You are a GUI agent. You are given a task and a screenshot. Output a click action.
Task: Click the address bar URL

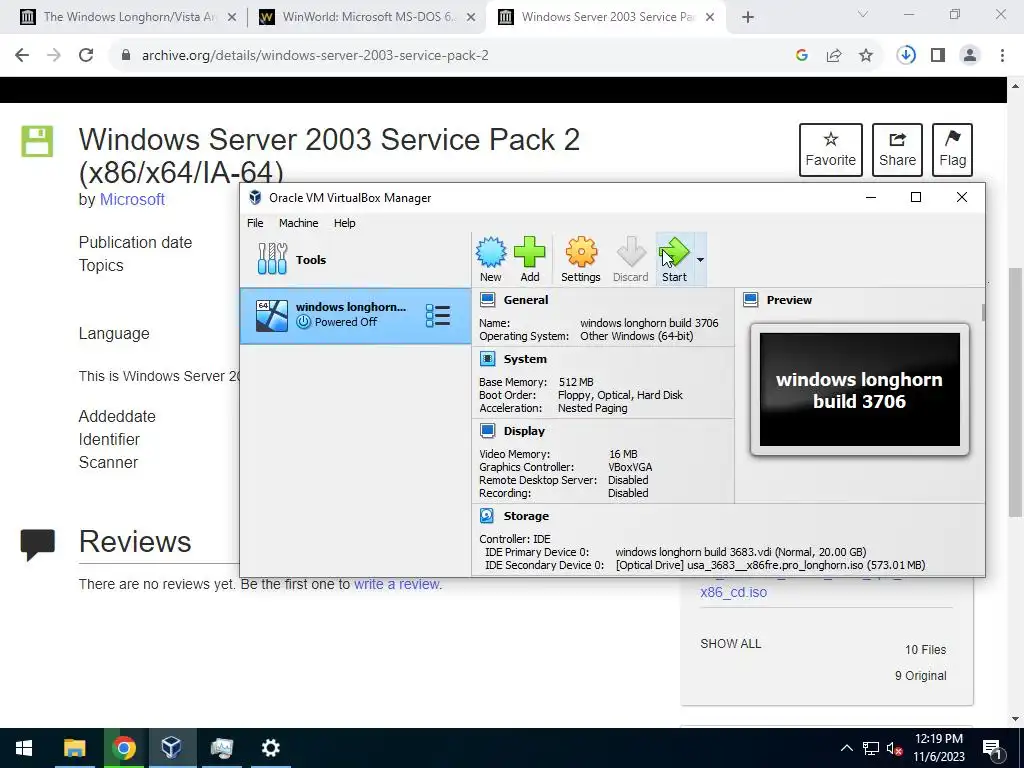pyautogui.click(x=315, y=56)
